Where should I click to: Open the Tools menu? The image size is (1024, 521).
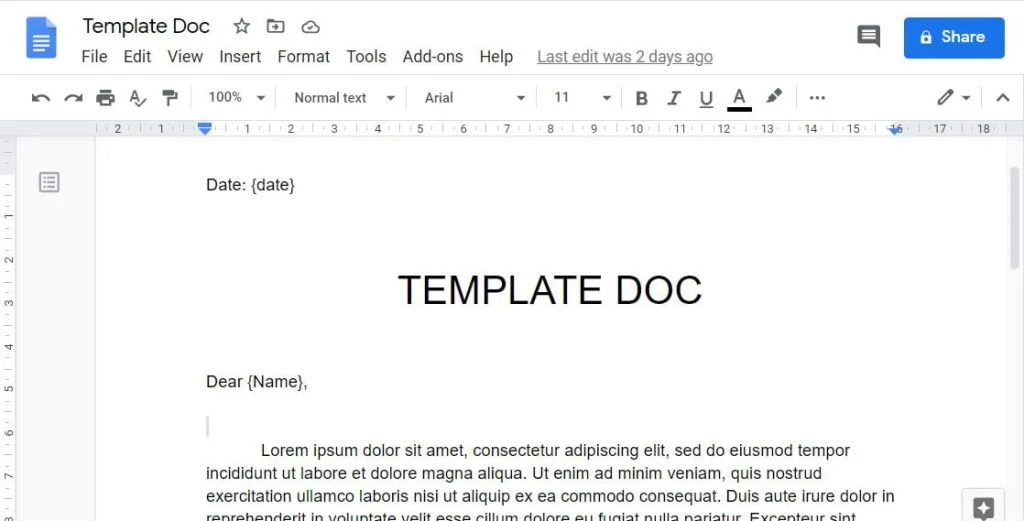366,57
